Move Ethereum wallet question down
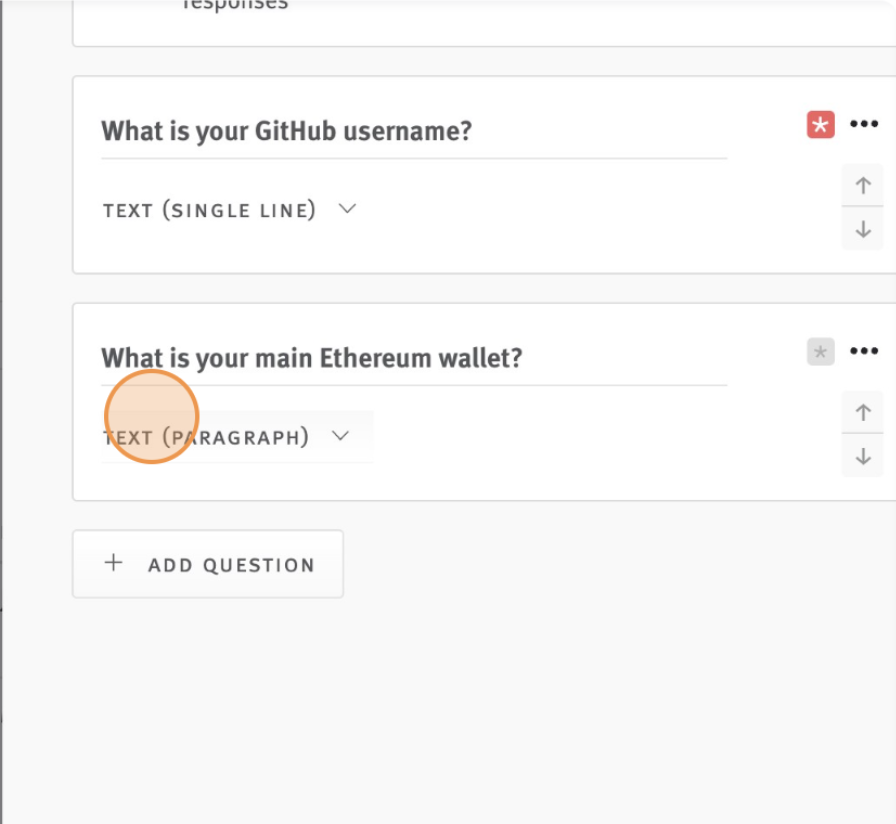This screenshot has height=824, width=896. pyautogui.click(x=863, y=456)
